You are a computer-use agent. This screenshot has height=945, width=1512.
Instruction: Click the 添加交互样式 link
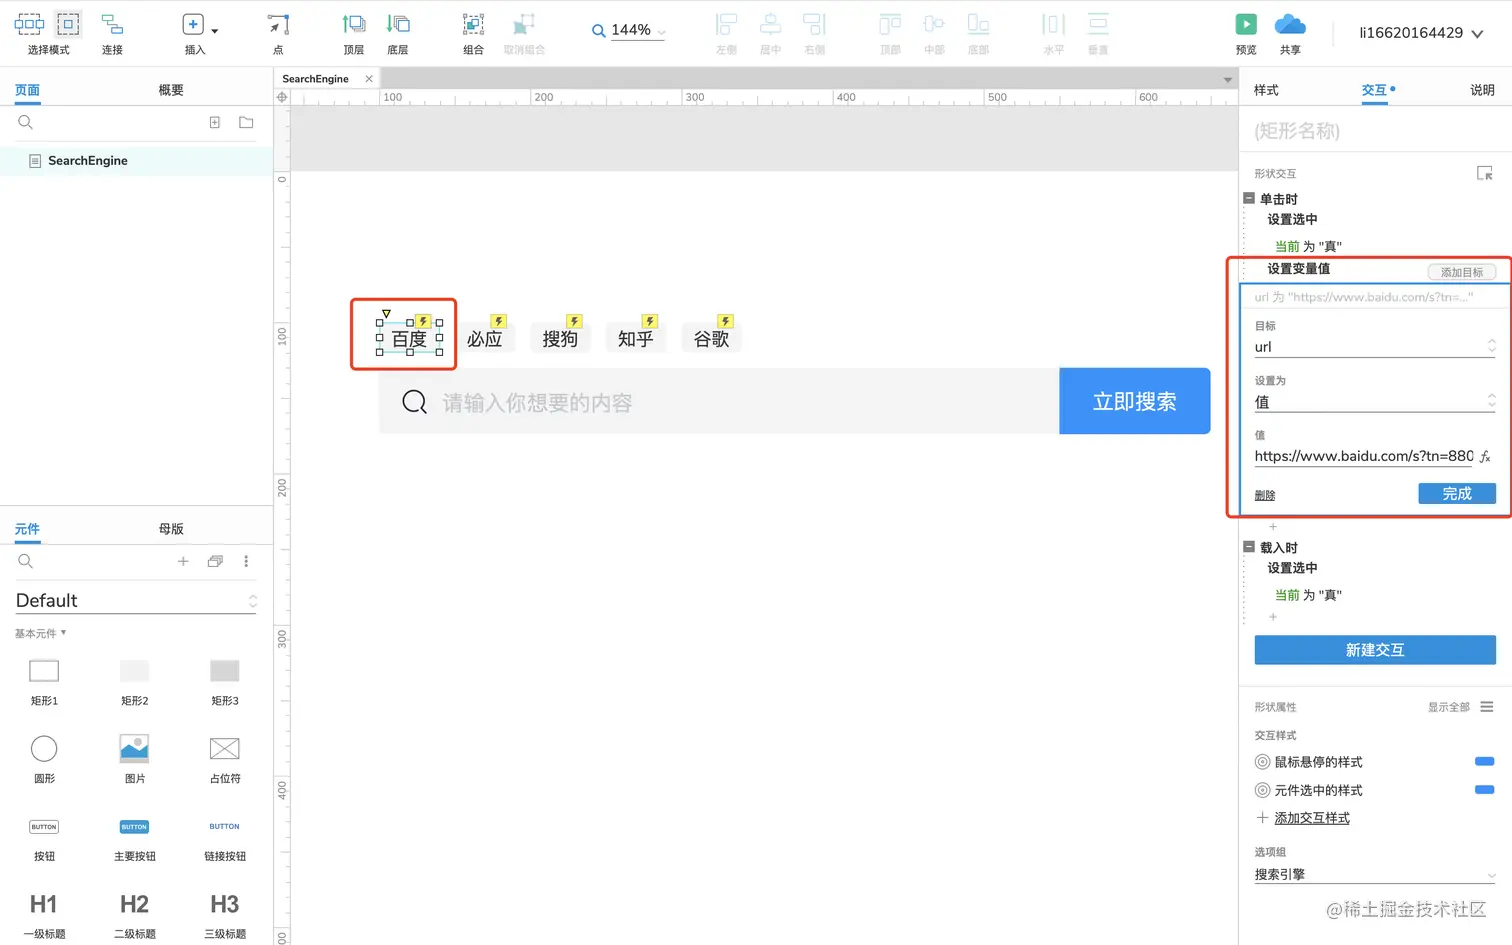(1312, 818)
